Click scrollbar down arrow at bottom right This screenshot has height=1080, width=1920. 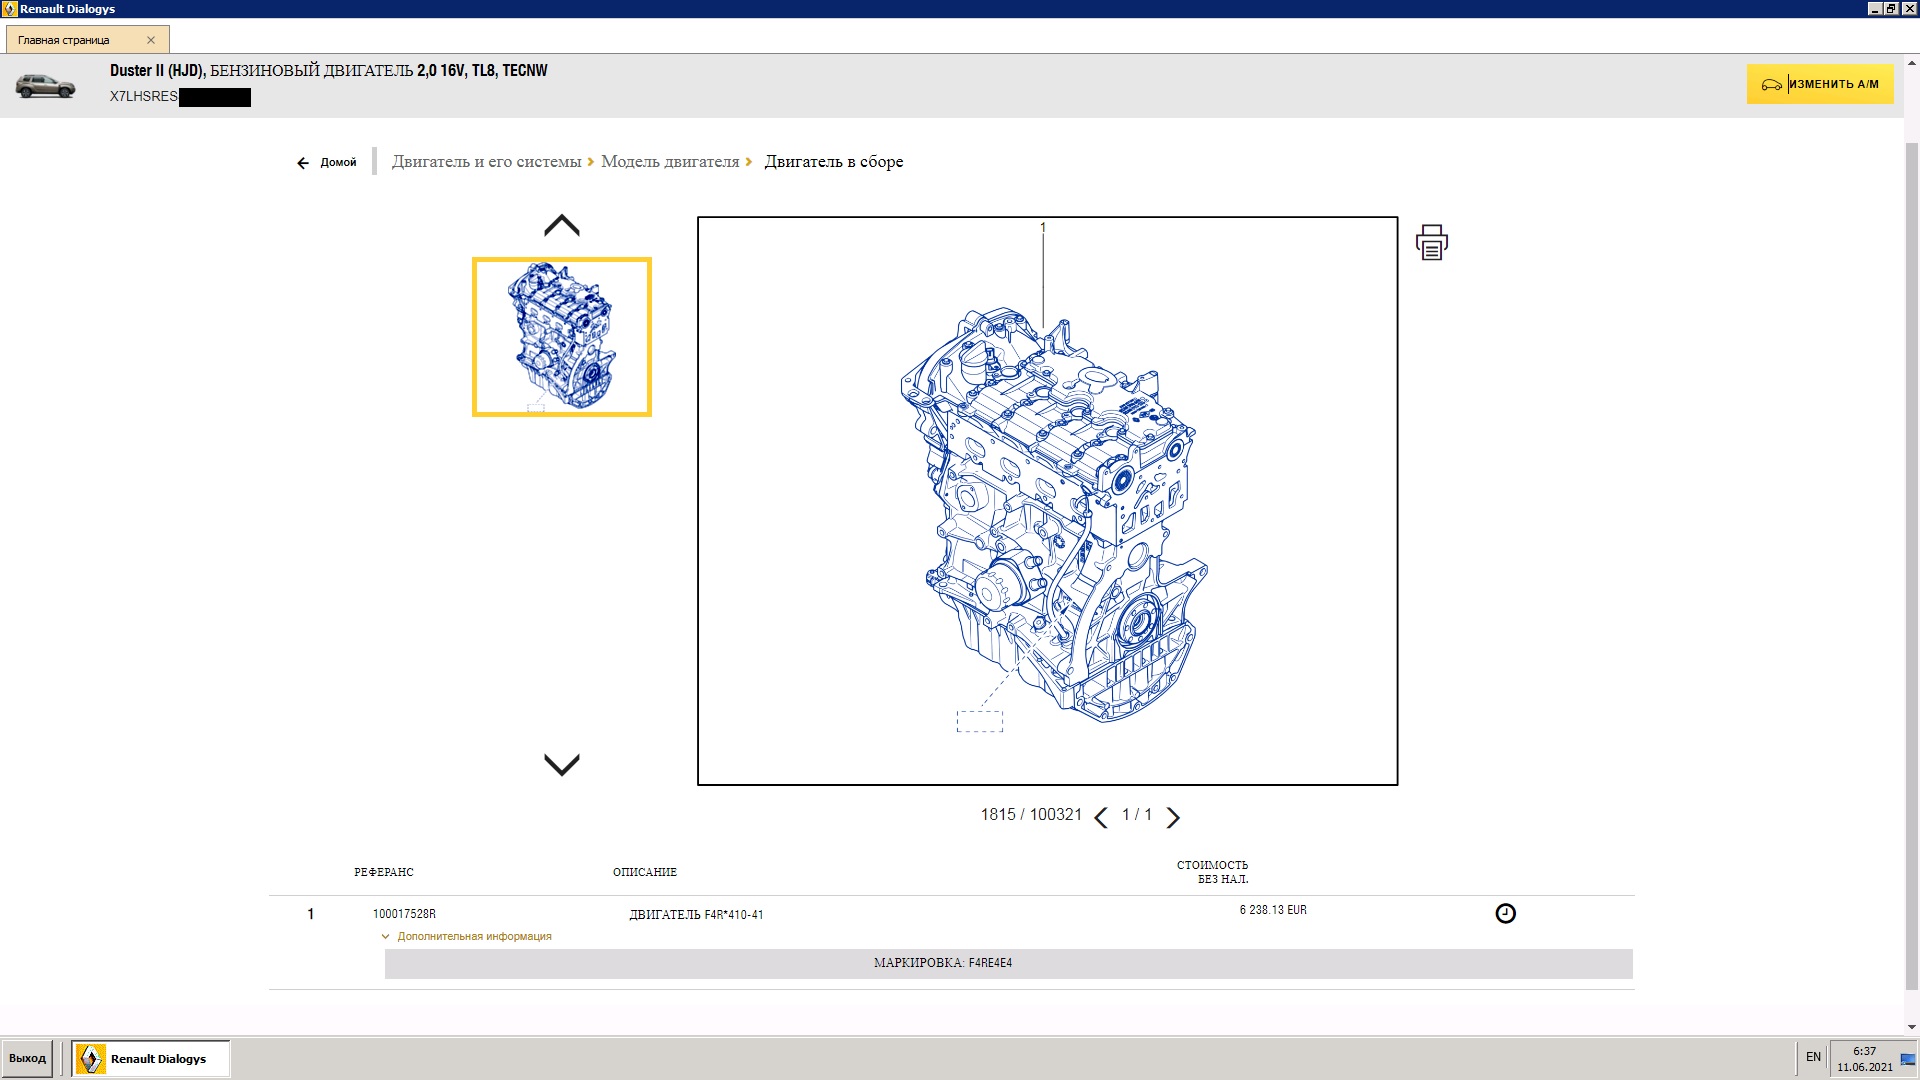click(1912, 1027)
